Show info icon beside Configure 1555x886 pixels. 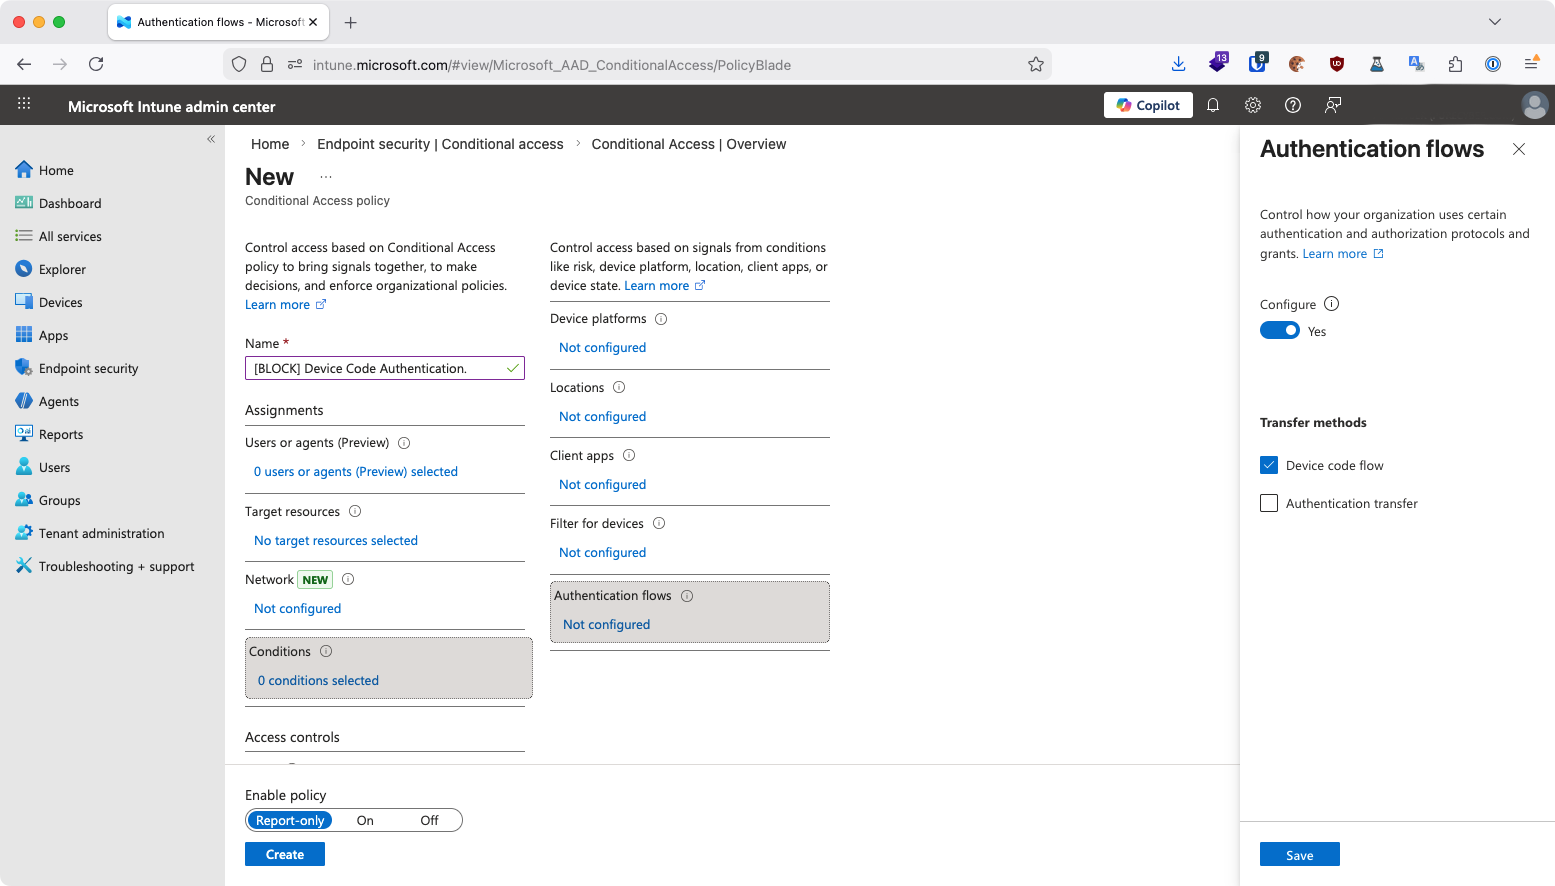point(1331,304)
